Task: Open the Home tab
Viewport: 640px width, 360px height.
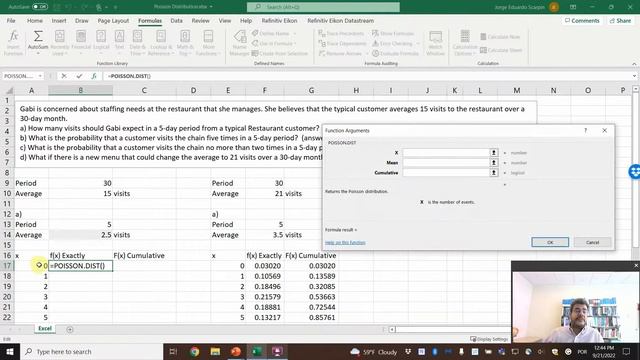Action: (x=35, y=20)
